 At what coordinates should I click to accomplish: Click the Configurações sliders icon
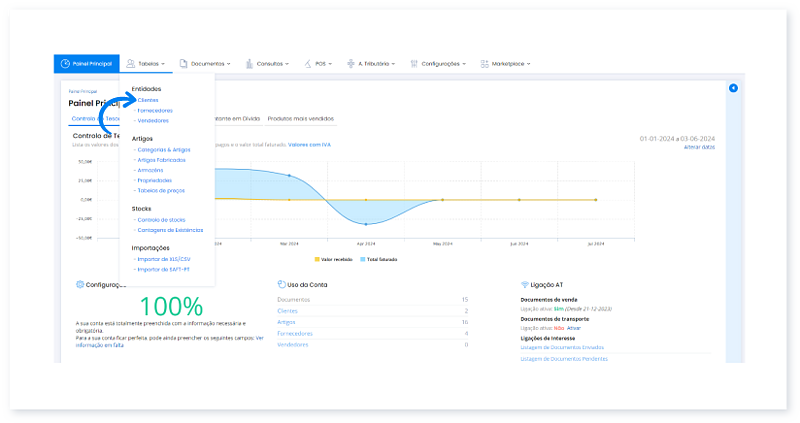click(413, 63)
